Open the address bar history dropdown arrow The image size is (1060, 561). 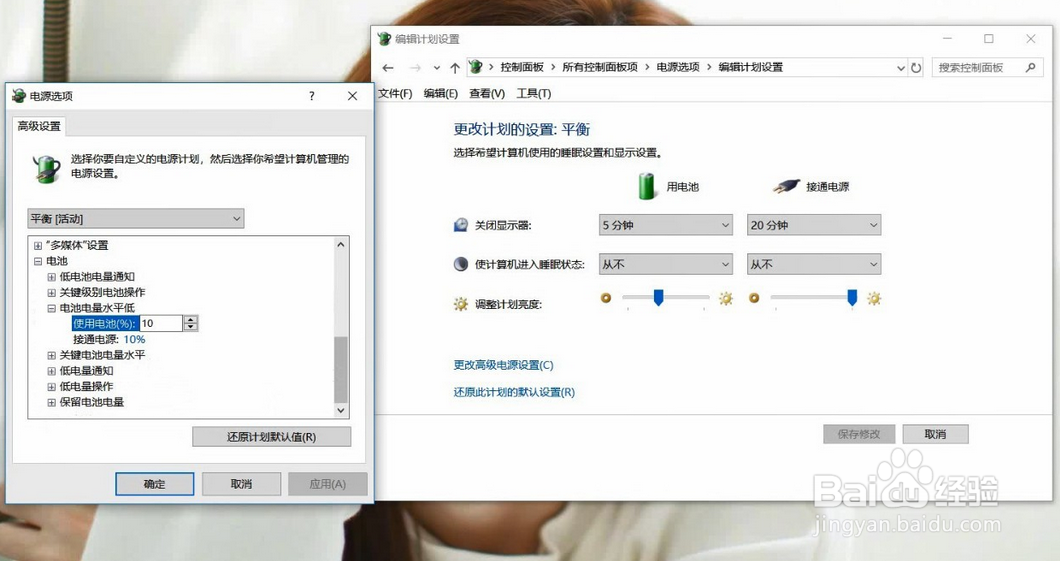[900, 68]
